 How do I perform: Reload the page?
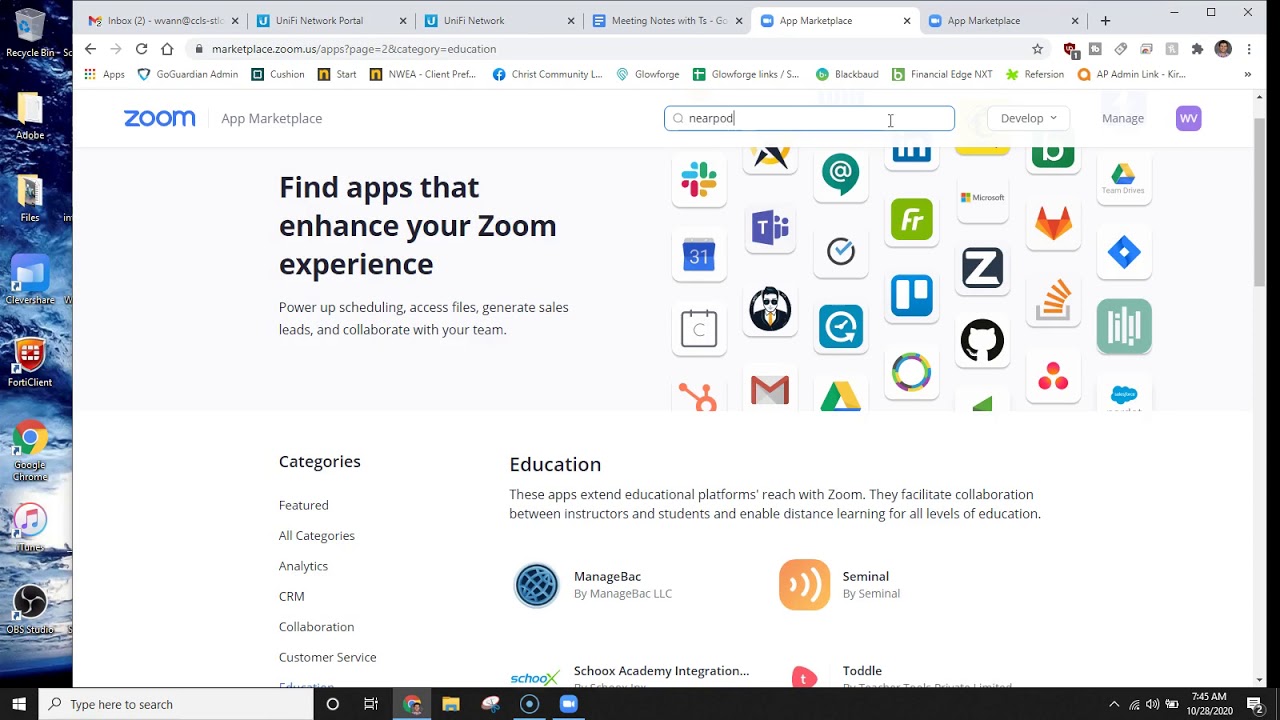[x=141, y=49]
